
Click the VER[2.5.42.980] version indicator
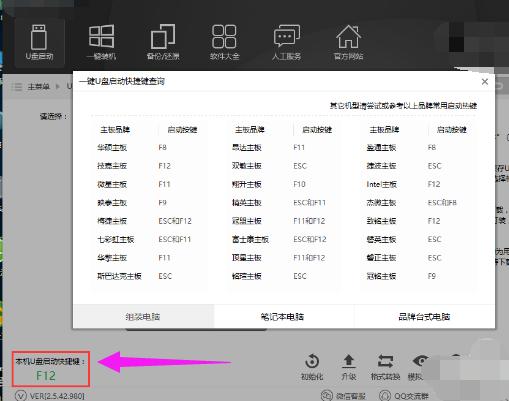pyautogui.click(x=50, y=396)
